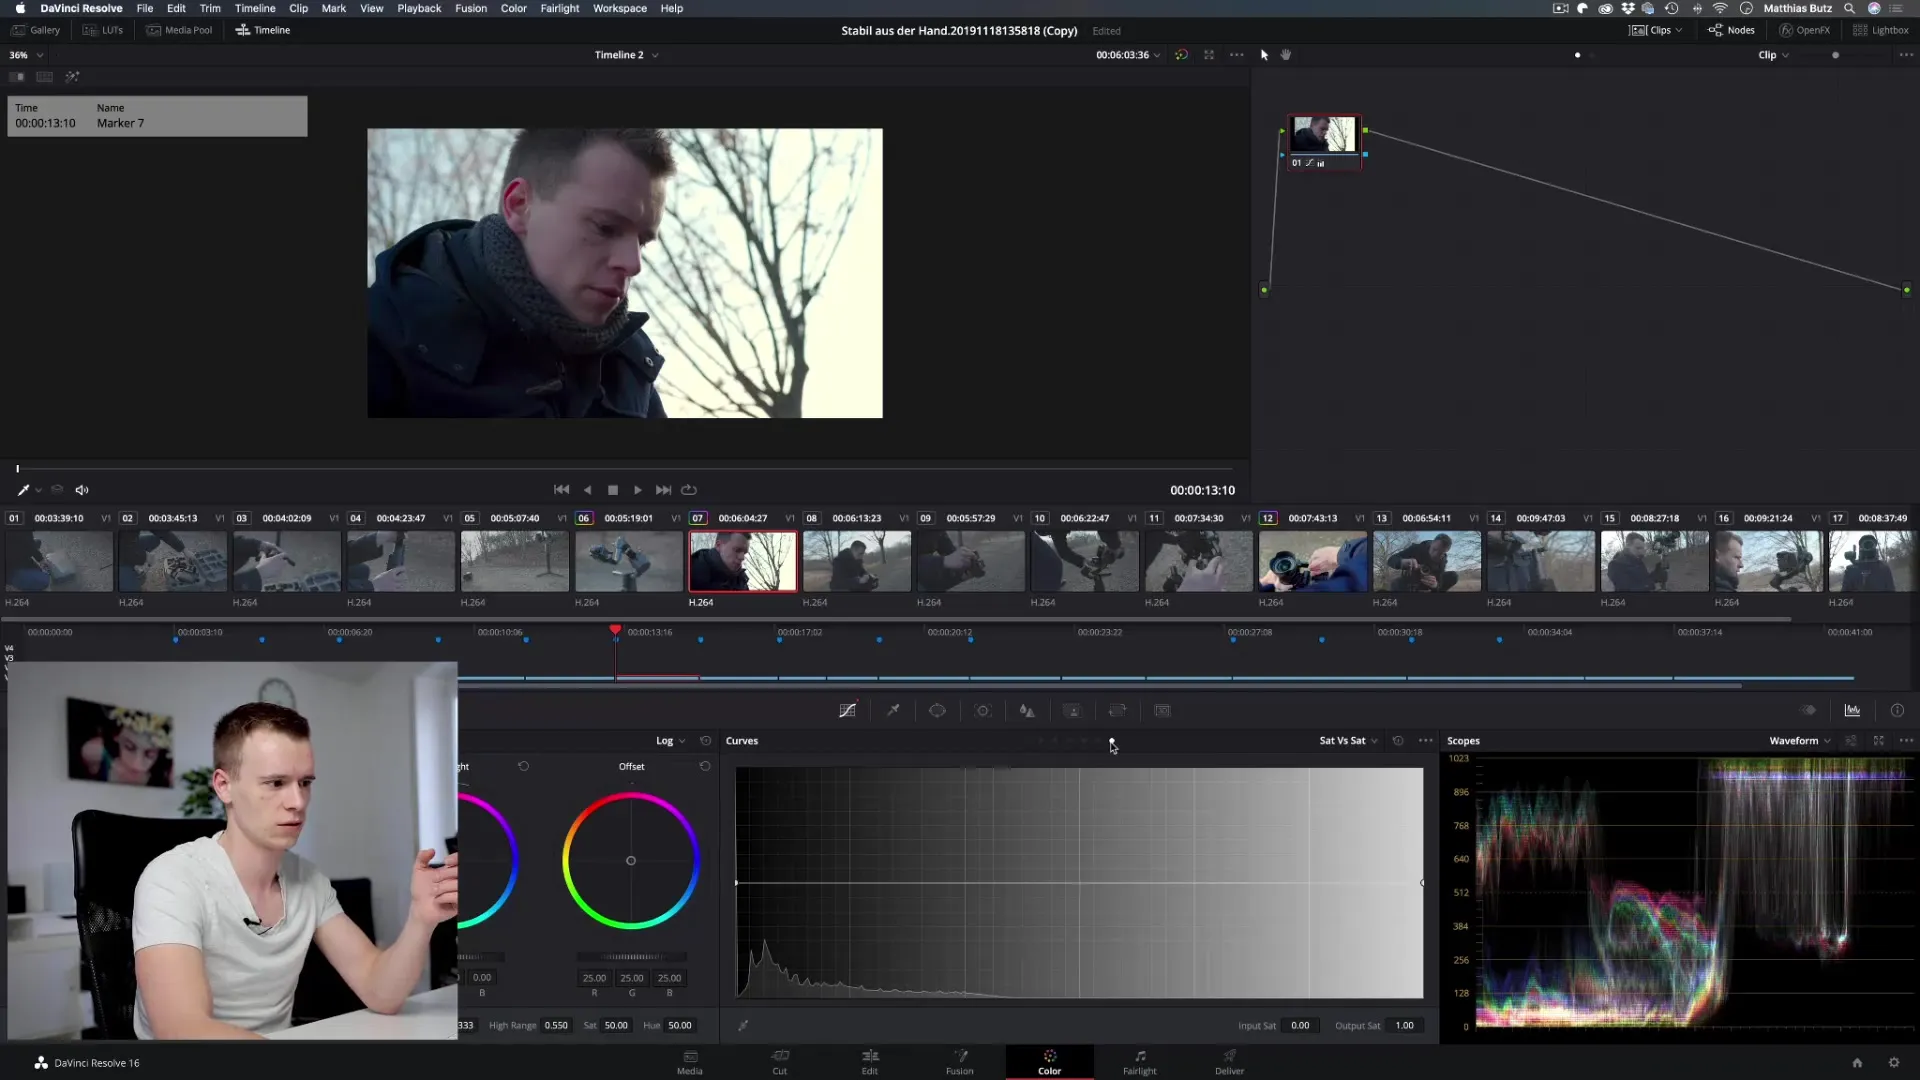Click the viewer qualifier picker icon

[23, 490]
